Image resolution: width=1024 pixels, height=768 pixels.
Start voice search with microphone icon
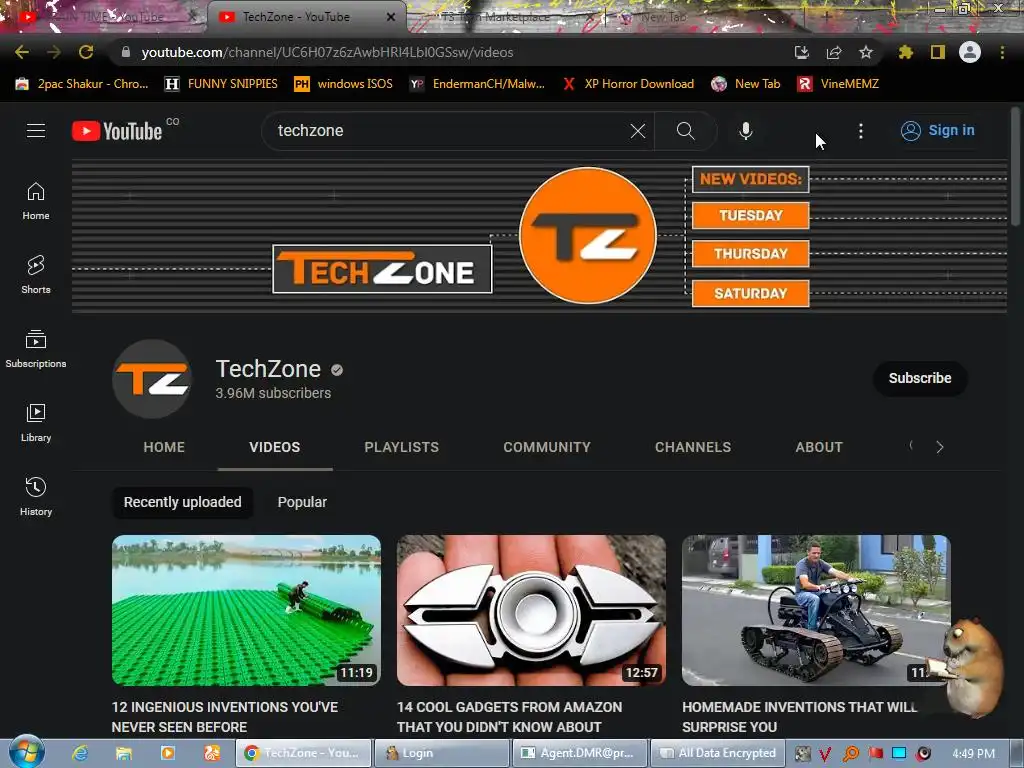746,131
